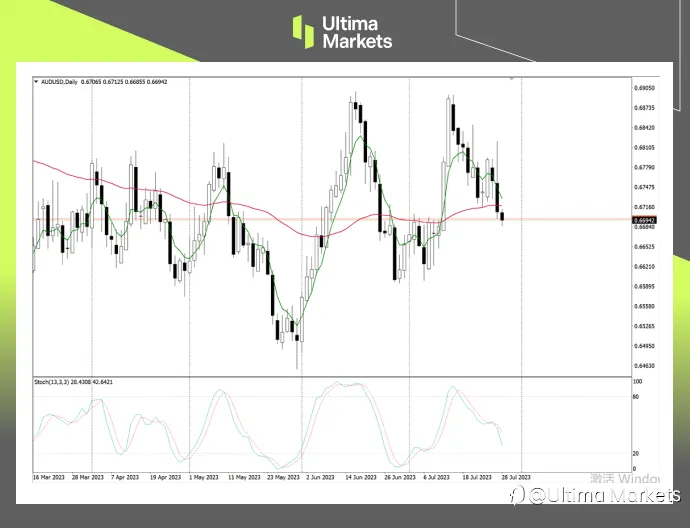Click the 26 Jun 2023 date label
The image size is (690, 528).
pos(400,477)
